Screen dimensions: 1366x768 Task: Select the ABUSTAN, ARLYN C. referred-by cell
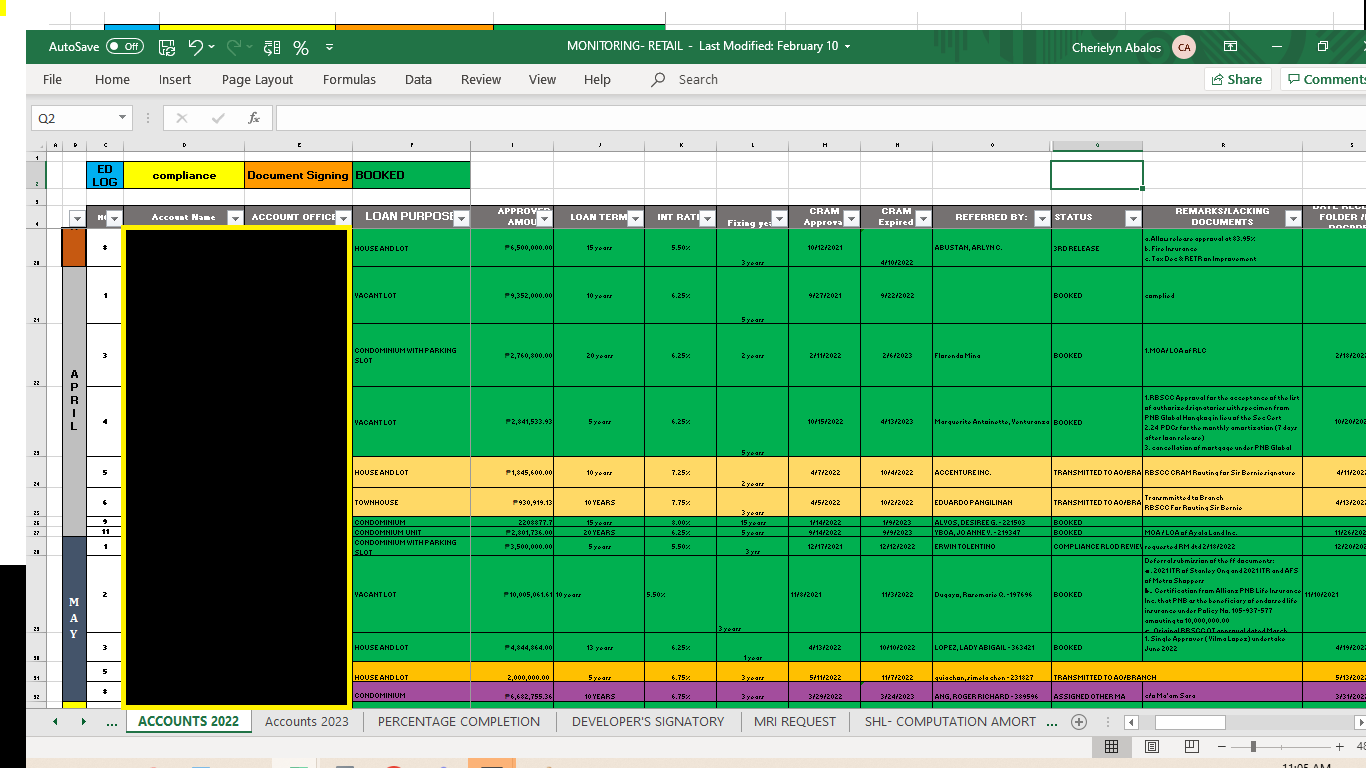tap(992, 248)
